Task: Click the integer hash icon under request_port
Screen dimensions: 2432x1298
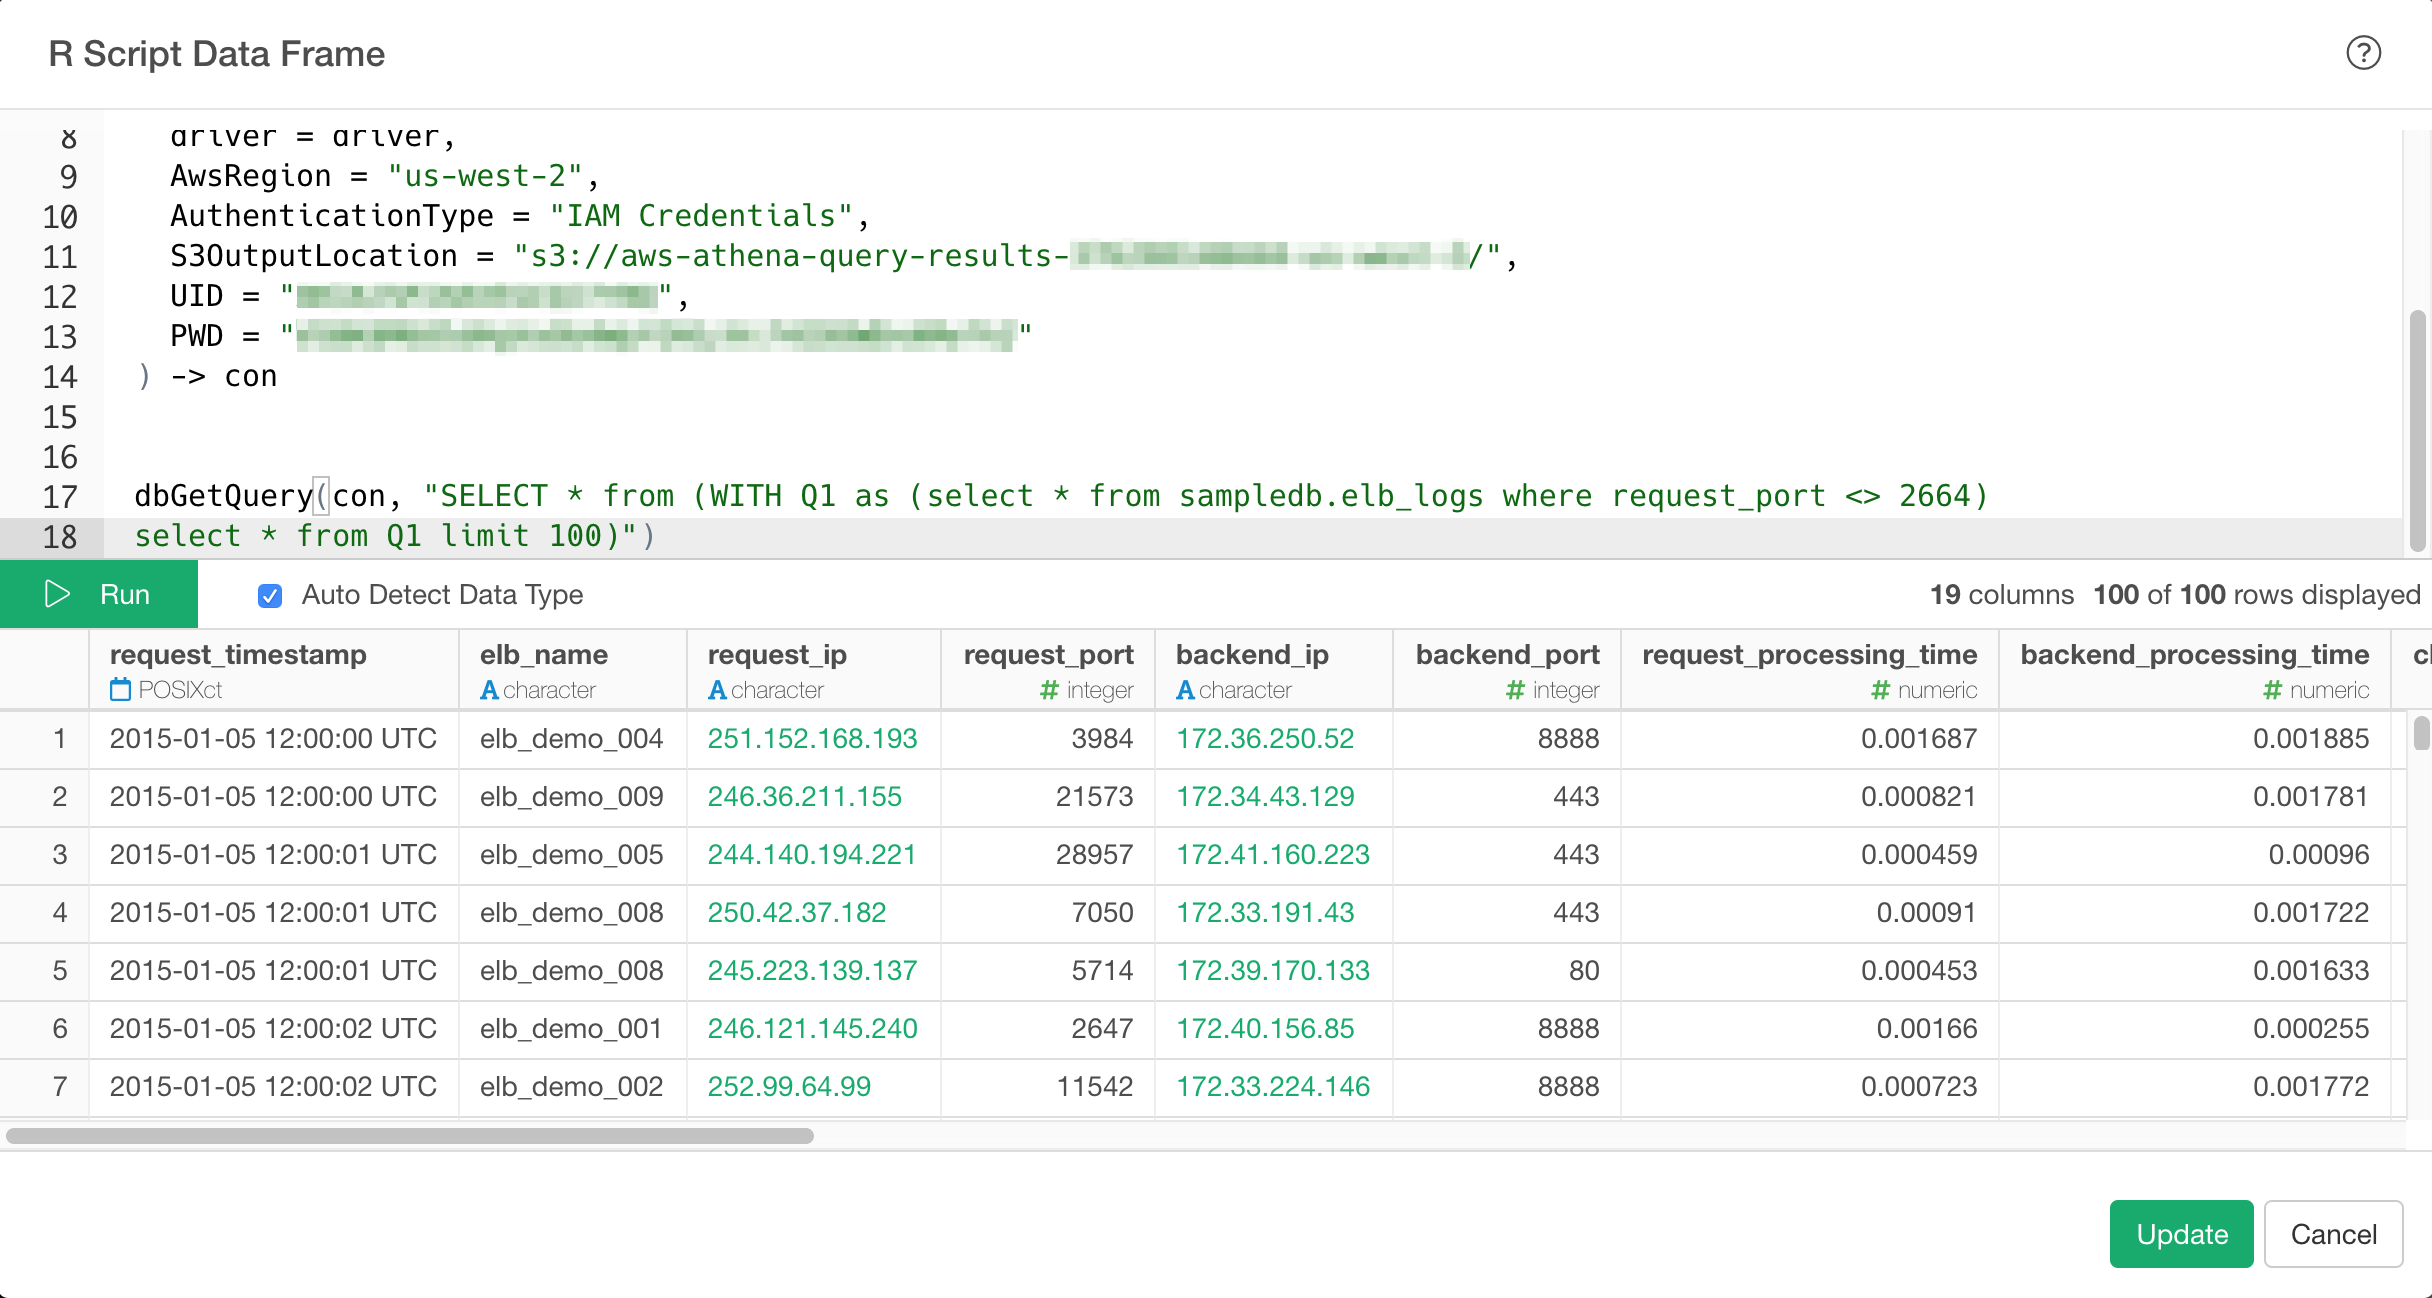Action: (1049, 690)
